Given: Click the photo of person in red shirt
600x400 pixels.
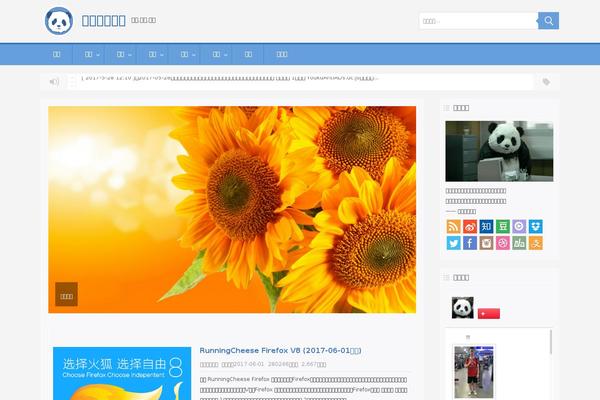Looking at the screenshot, I should coord(474,372).
